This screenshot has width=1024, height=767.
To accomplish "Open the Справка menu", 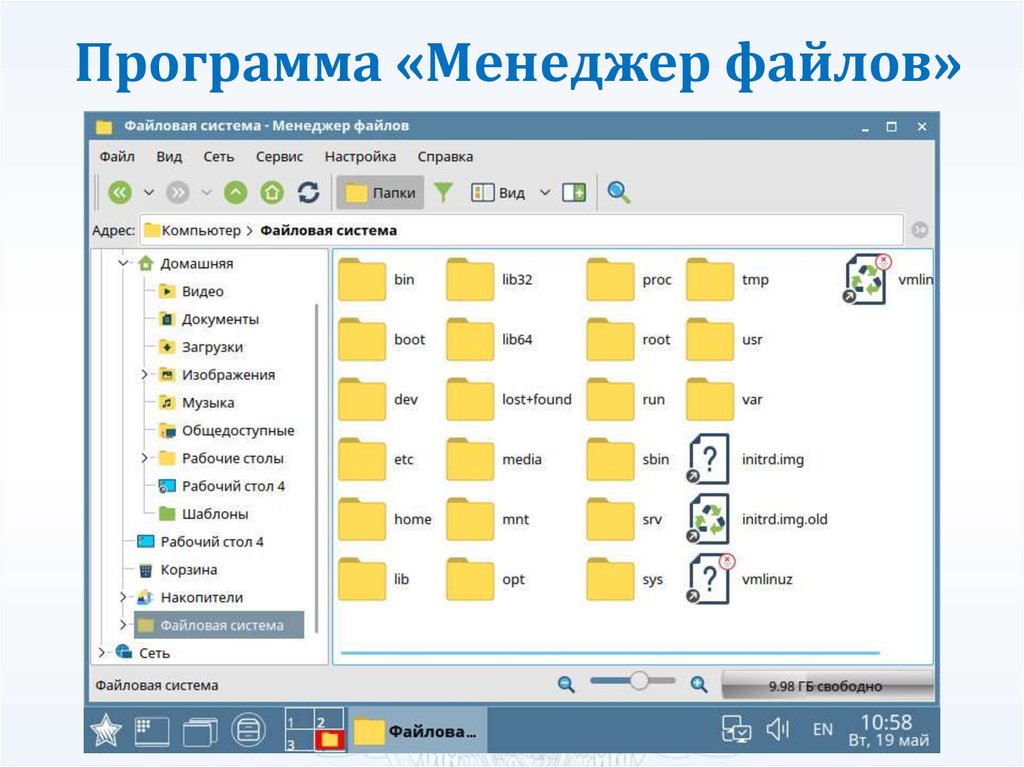I will click(445, 157).
